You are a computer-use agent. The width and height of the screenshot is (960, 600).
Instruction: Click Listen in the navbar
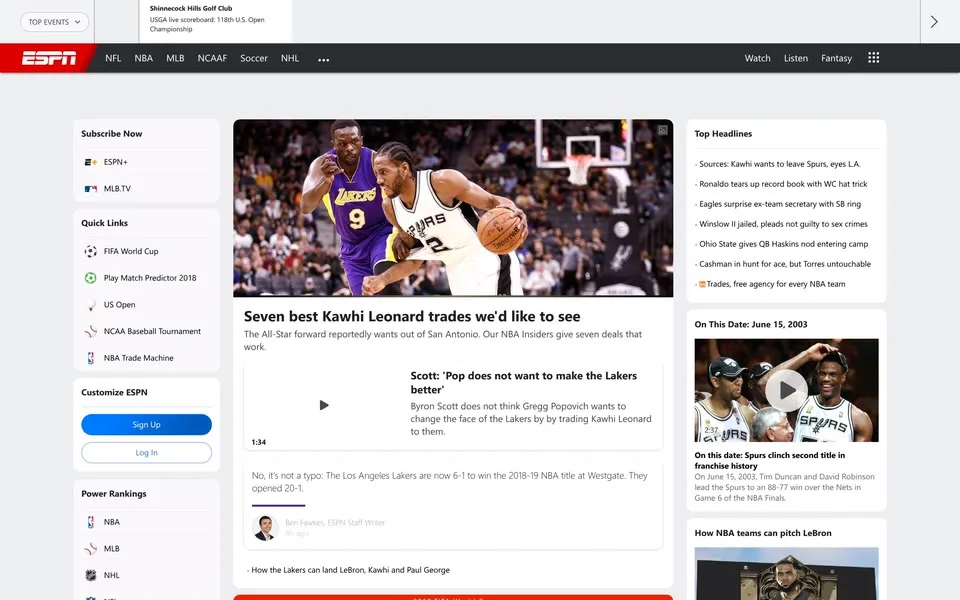796,58
